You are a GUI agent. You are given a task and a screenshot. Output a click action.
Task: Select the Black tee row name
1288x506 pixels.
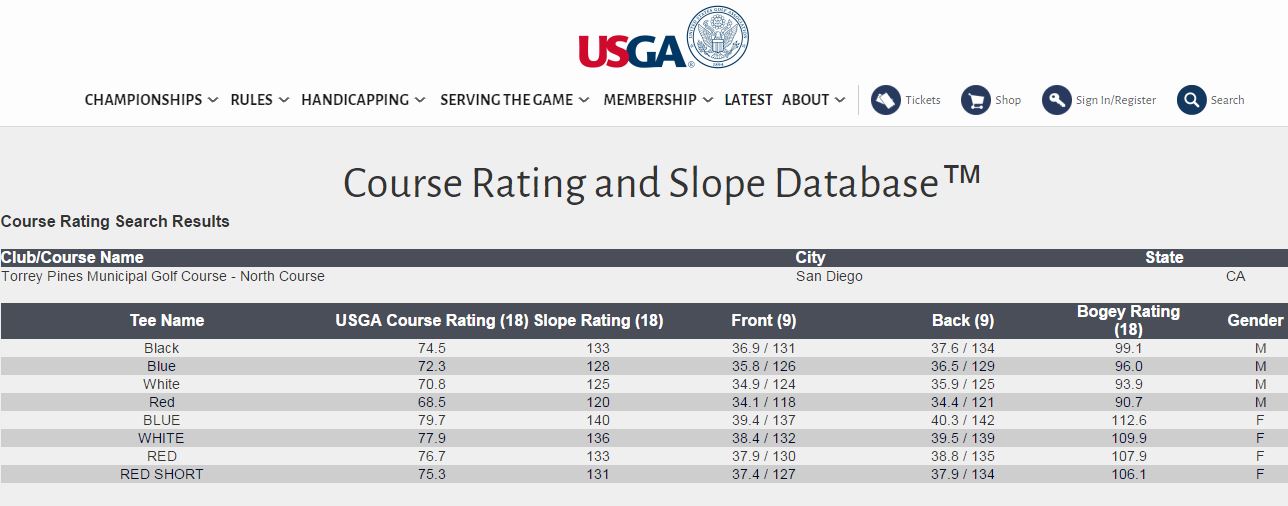(x=161, y=348)
